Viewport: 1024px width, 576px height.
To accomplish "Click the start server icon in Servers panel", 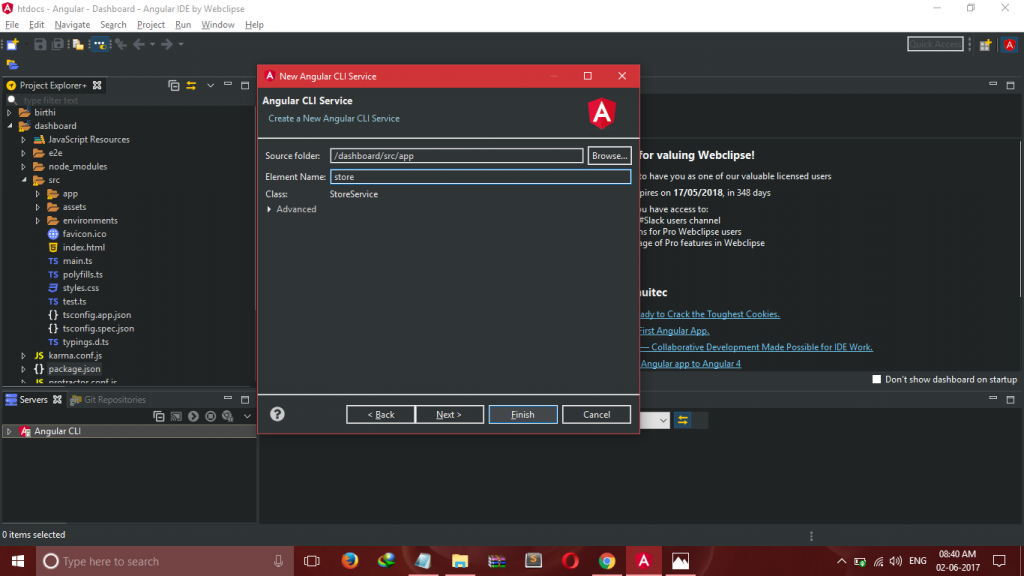I will click(191, 415).
